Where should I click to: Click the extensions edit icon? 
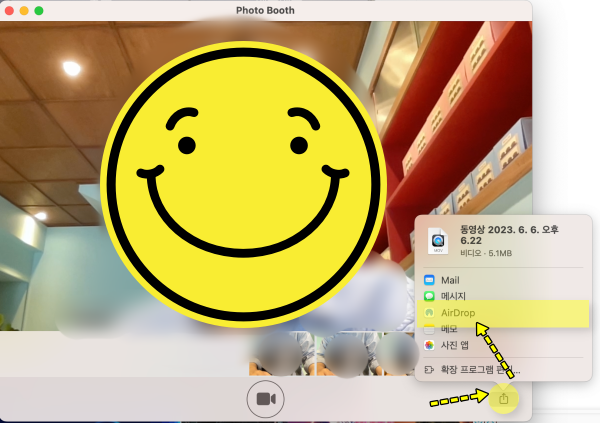click(x=429, y=370)
